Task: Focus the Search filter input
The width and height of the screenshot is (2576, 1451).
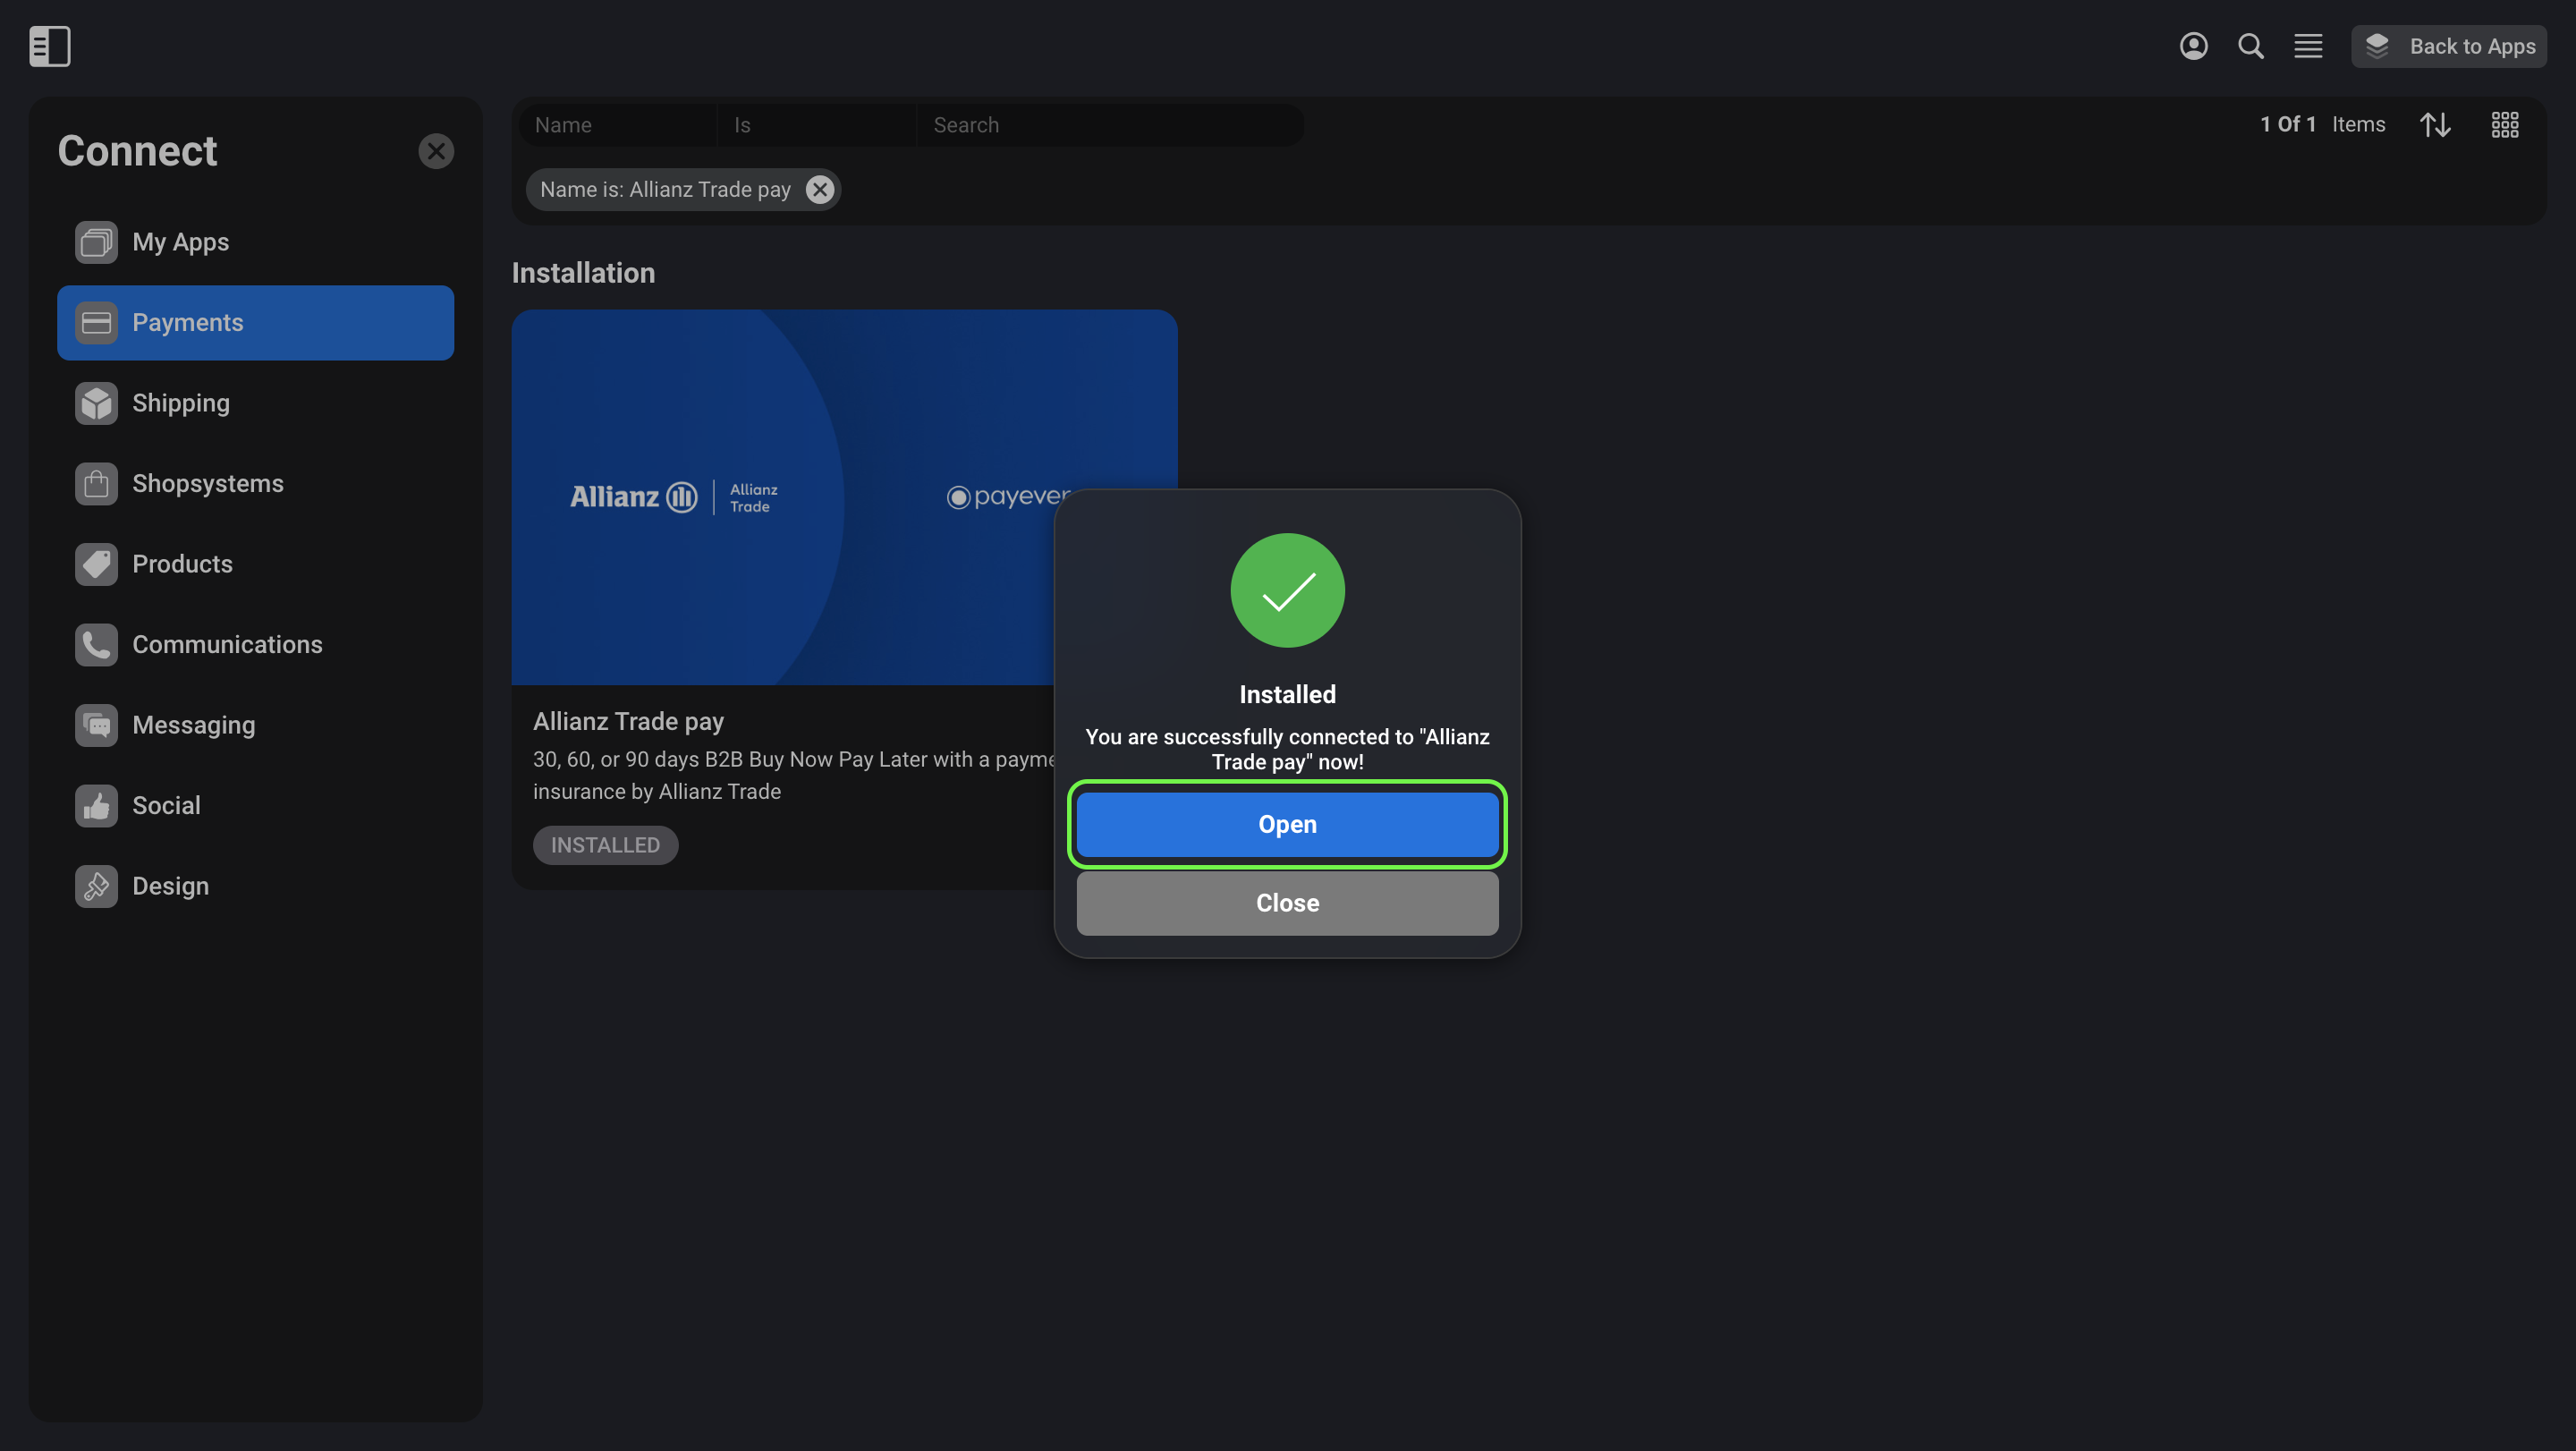Action: tap(1110, 125)
